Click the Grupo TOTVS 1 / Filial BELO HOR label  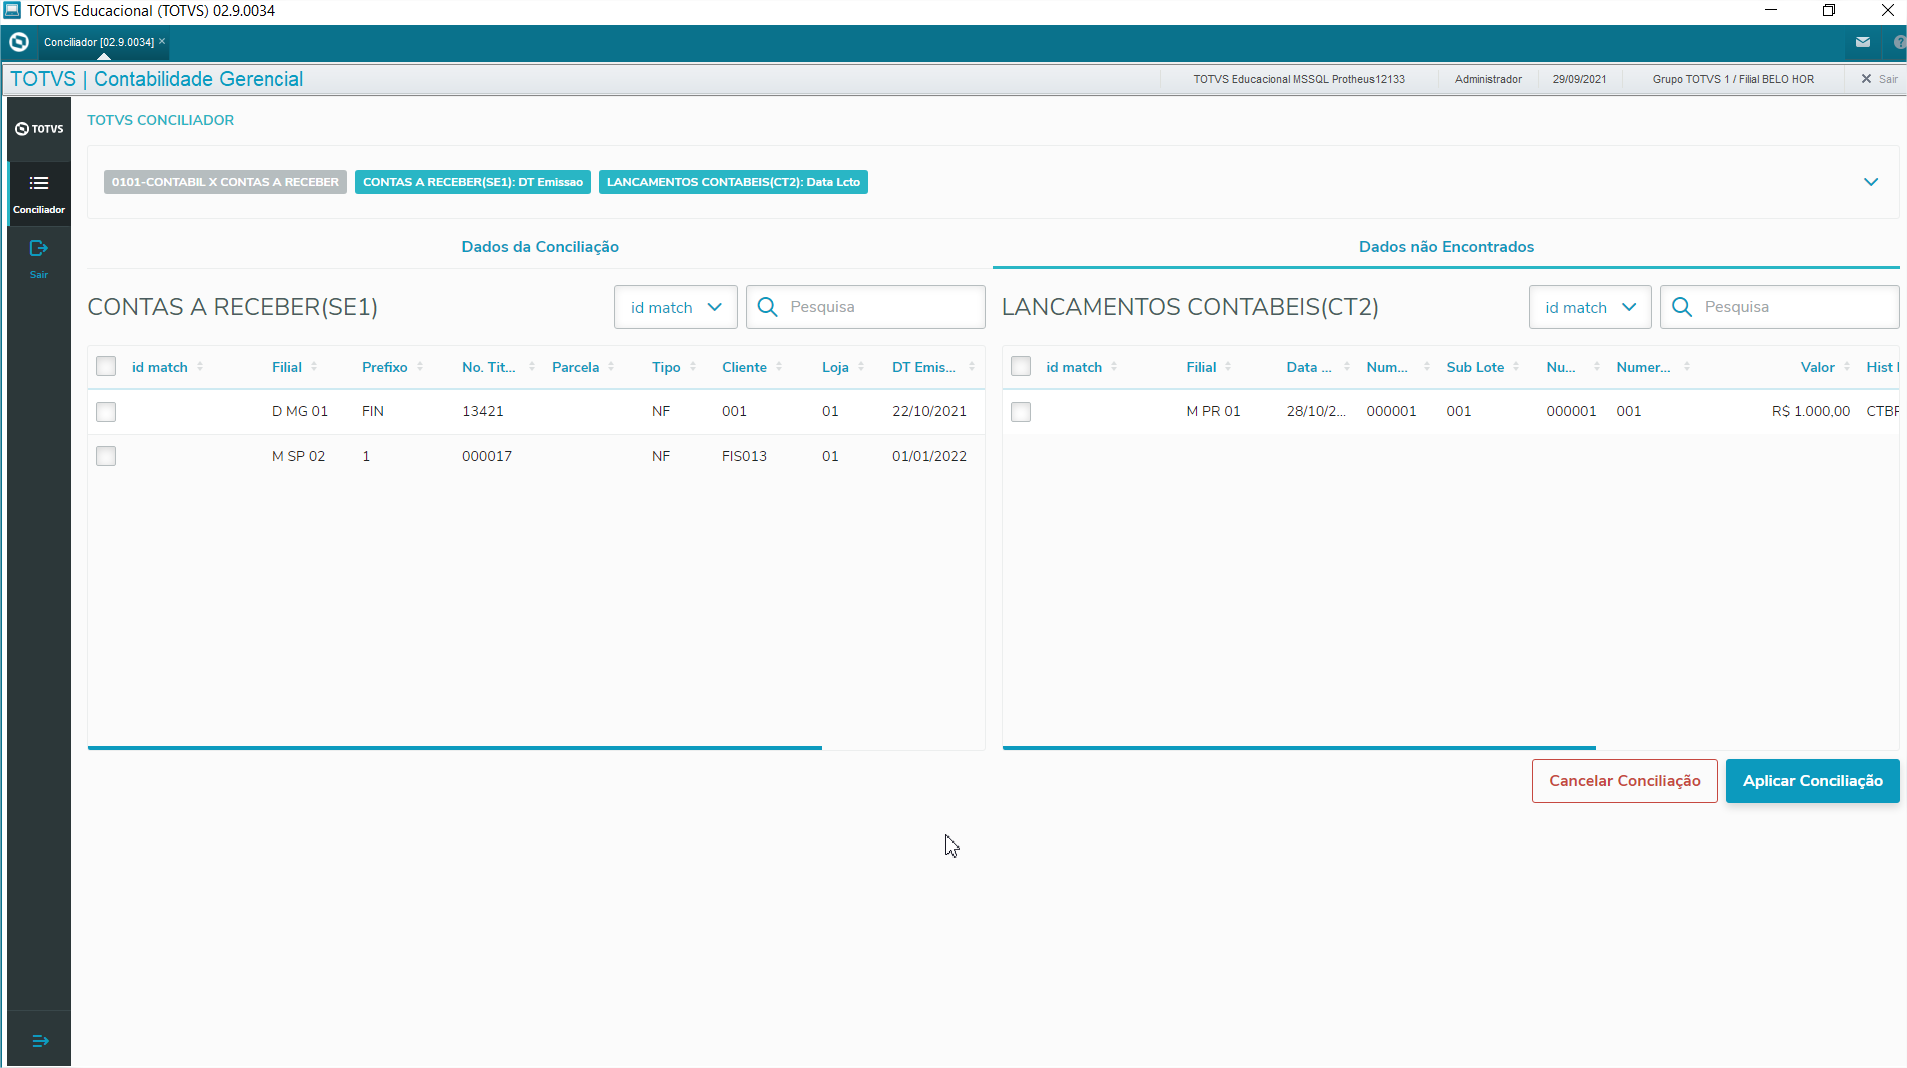(x=1733, y=79)
